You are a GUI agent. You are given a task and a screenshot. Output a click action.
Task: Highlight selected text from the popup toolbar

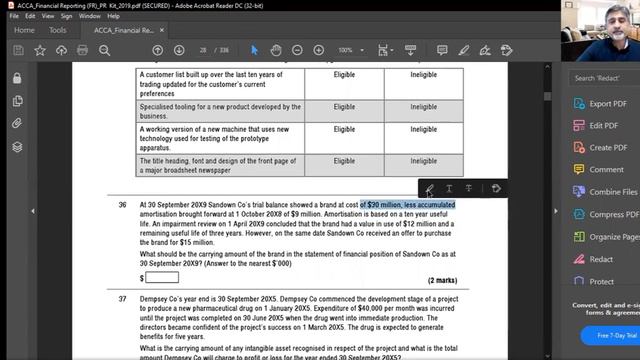click(429, 189)
